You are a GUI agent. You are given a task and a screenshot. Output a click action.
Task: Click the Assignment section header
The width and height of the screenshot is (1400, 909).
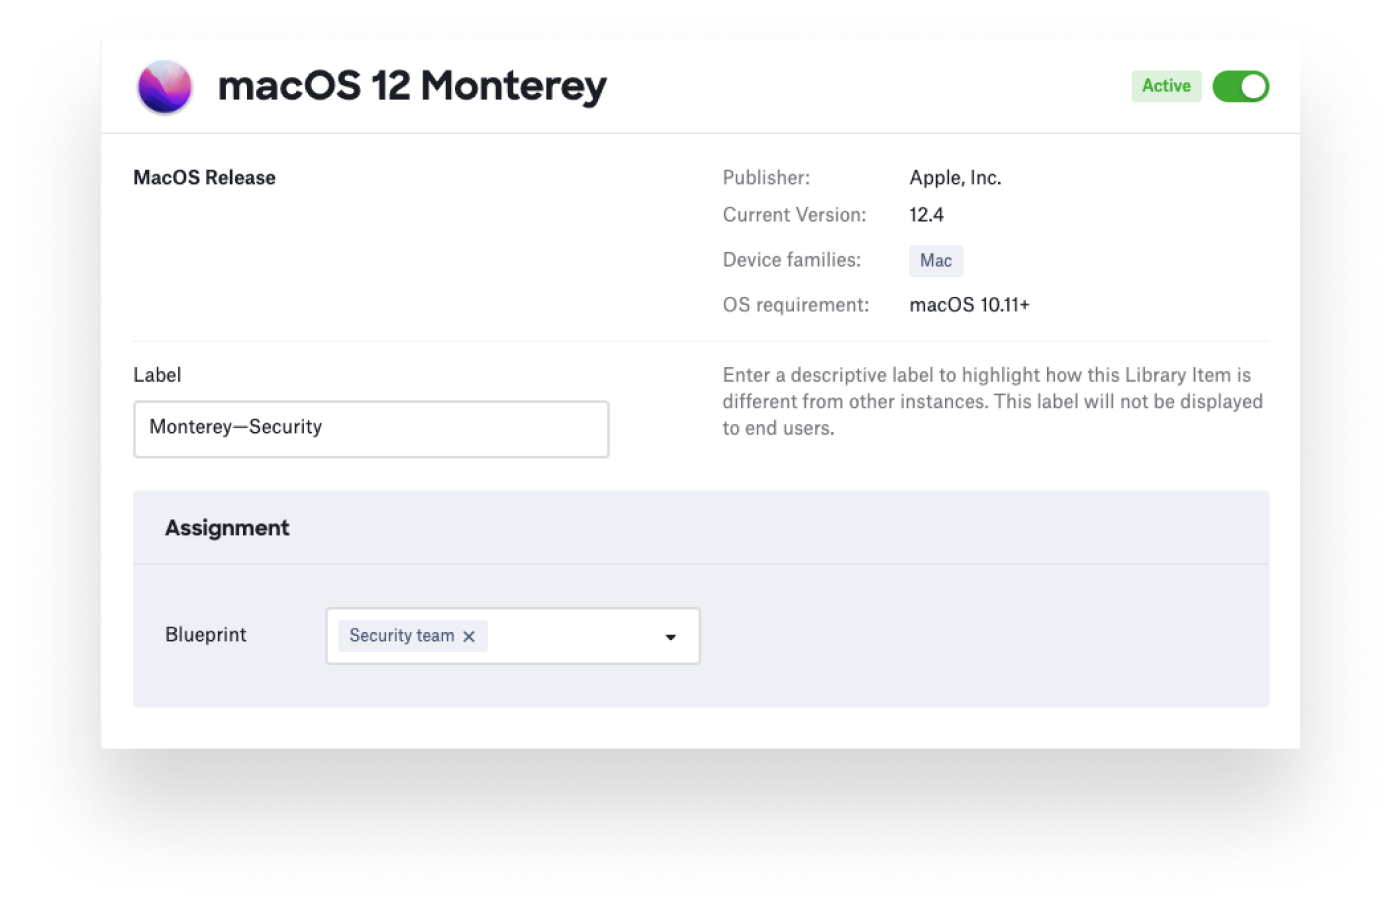(227, 528)
